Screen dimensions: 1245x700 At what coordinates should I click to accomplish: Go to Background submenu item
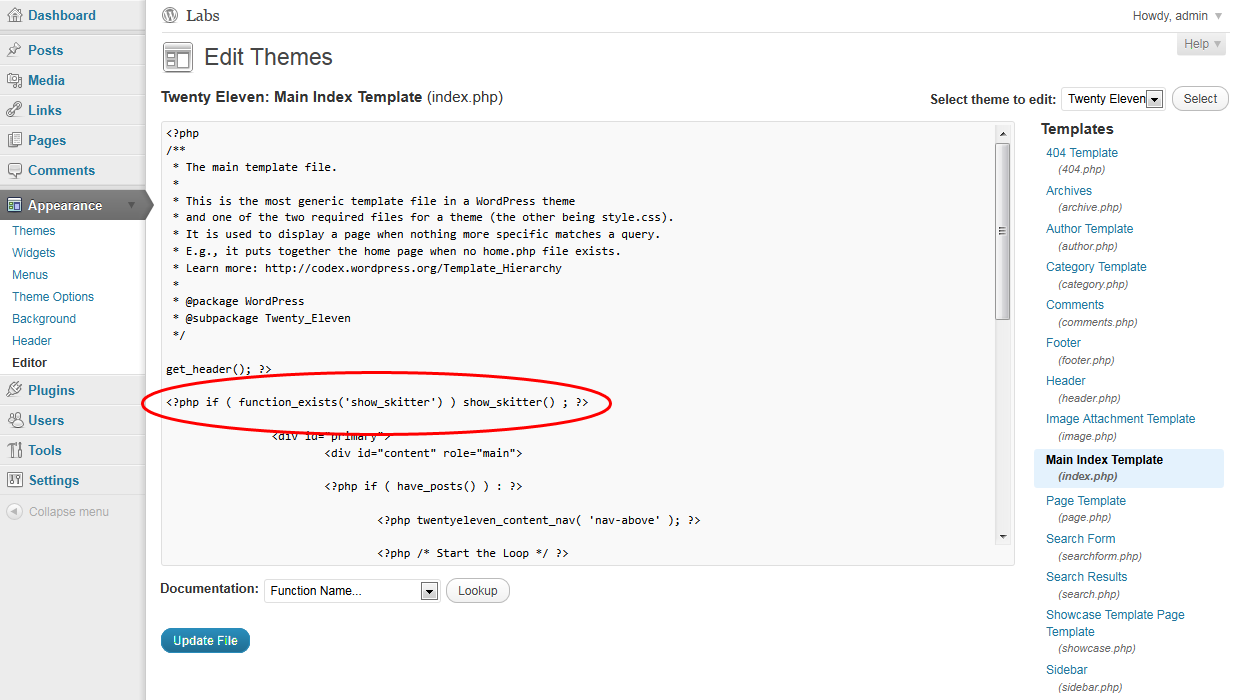(x=44, y=319)
